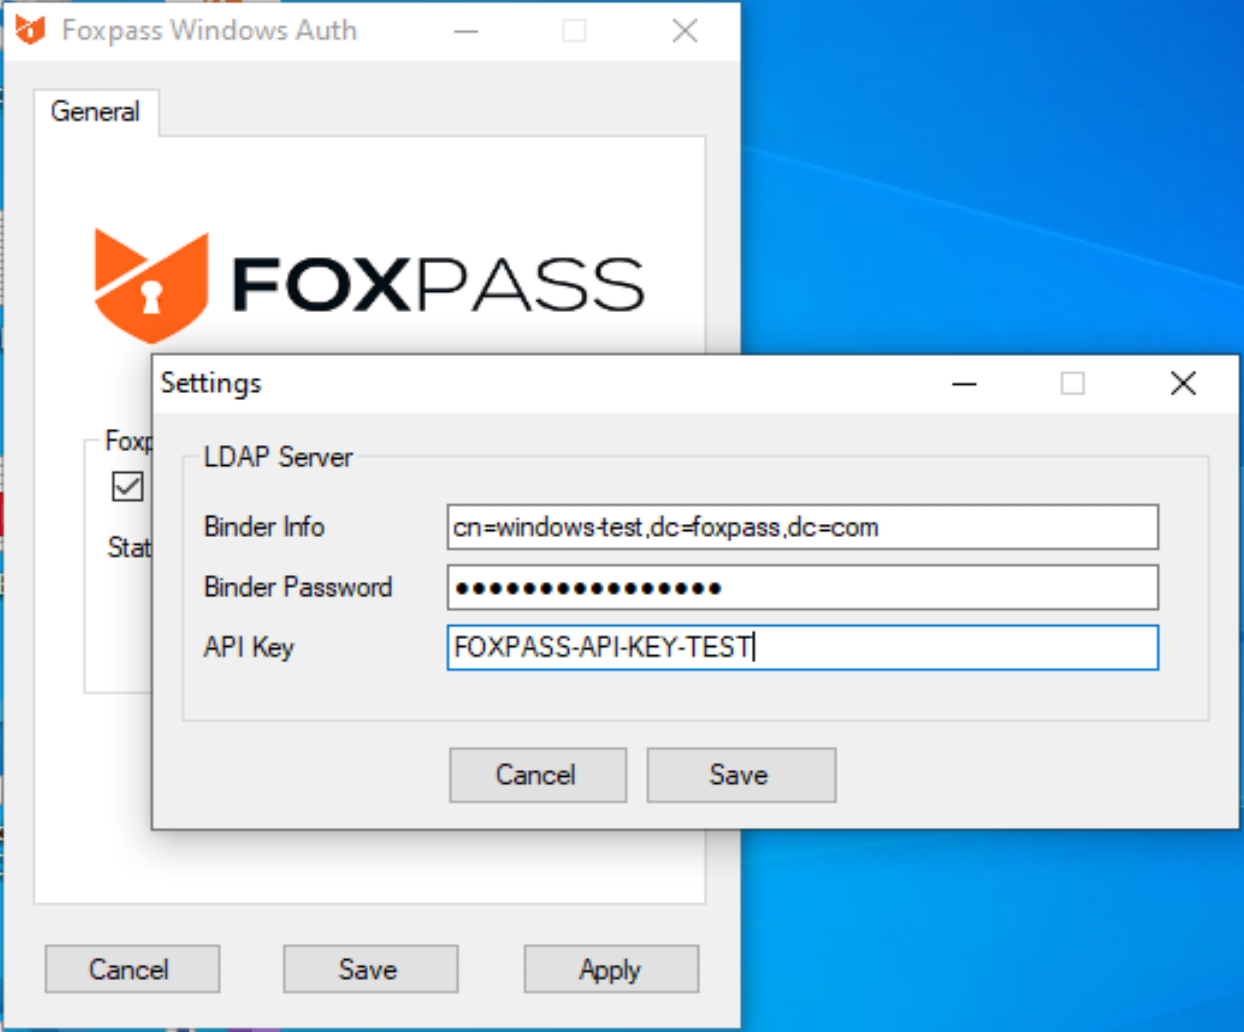Minimize the Settings dialog
The image size is (1244, 1032).
click(964, 384)
